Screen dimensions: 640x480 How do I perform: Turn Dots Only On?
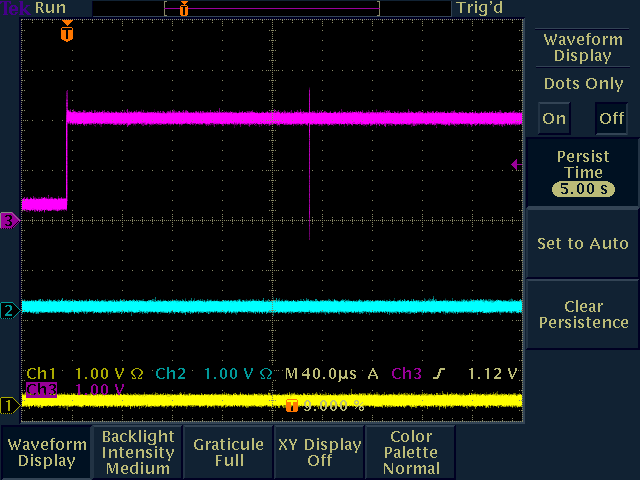[x=554, y=118]
